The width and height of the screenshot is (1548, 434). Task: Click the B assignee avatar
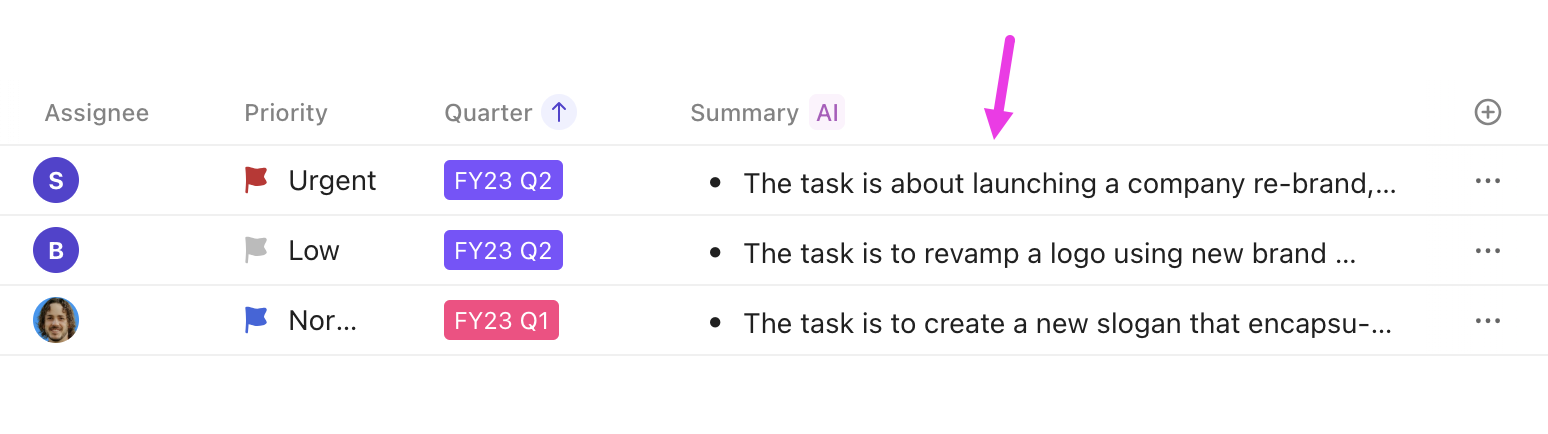point(56,251)
